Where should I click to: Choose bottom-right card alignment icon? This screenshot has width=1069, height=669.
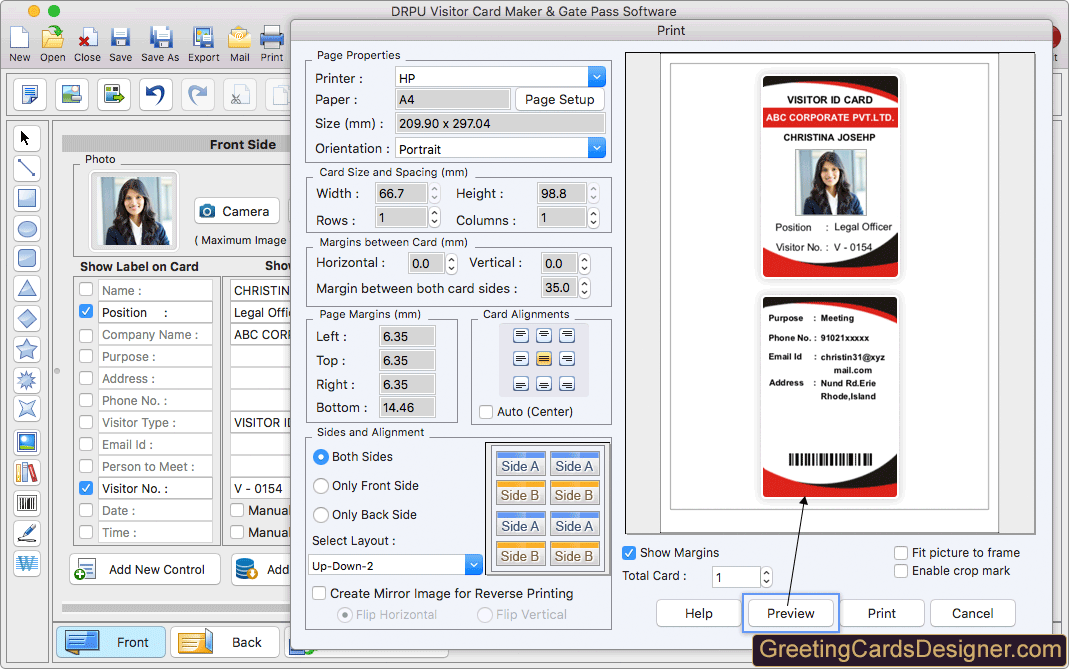point(567,384)
